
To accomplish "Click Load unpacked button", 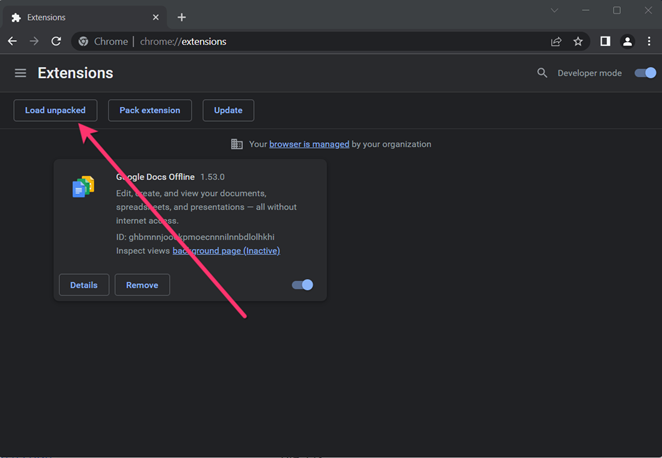I will coord(55,110).
